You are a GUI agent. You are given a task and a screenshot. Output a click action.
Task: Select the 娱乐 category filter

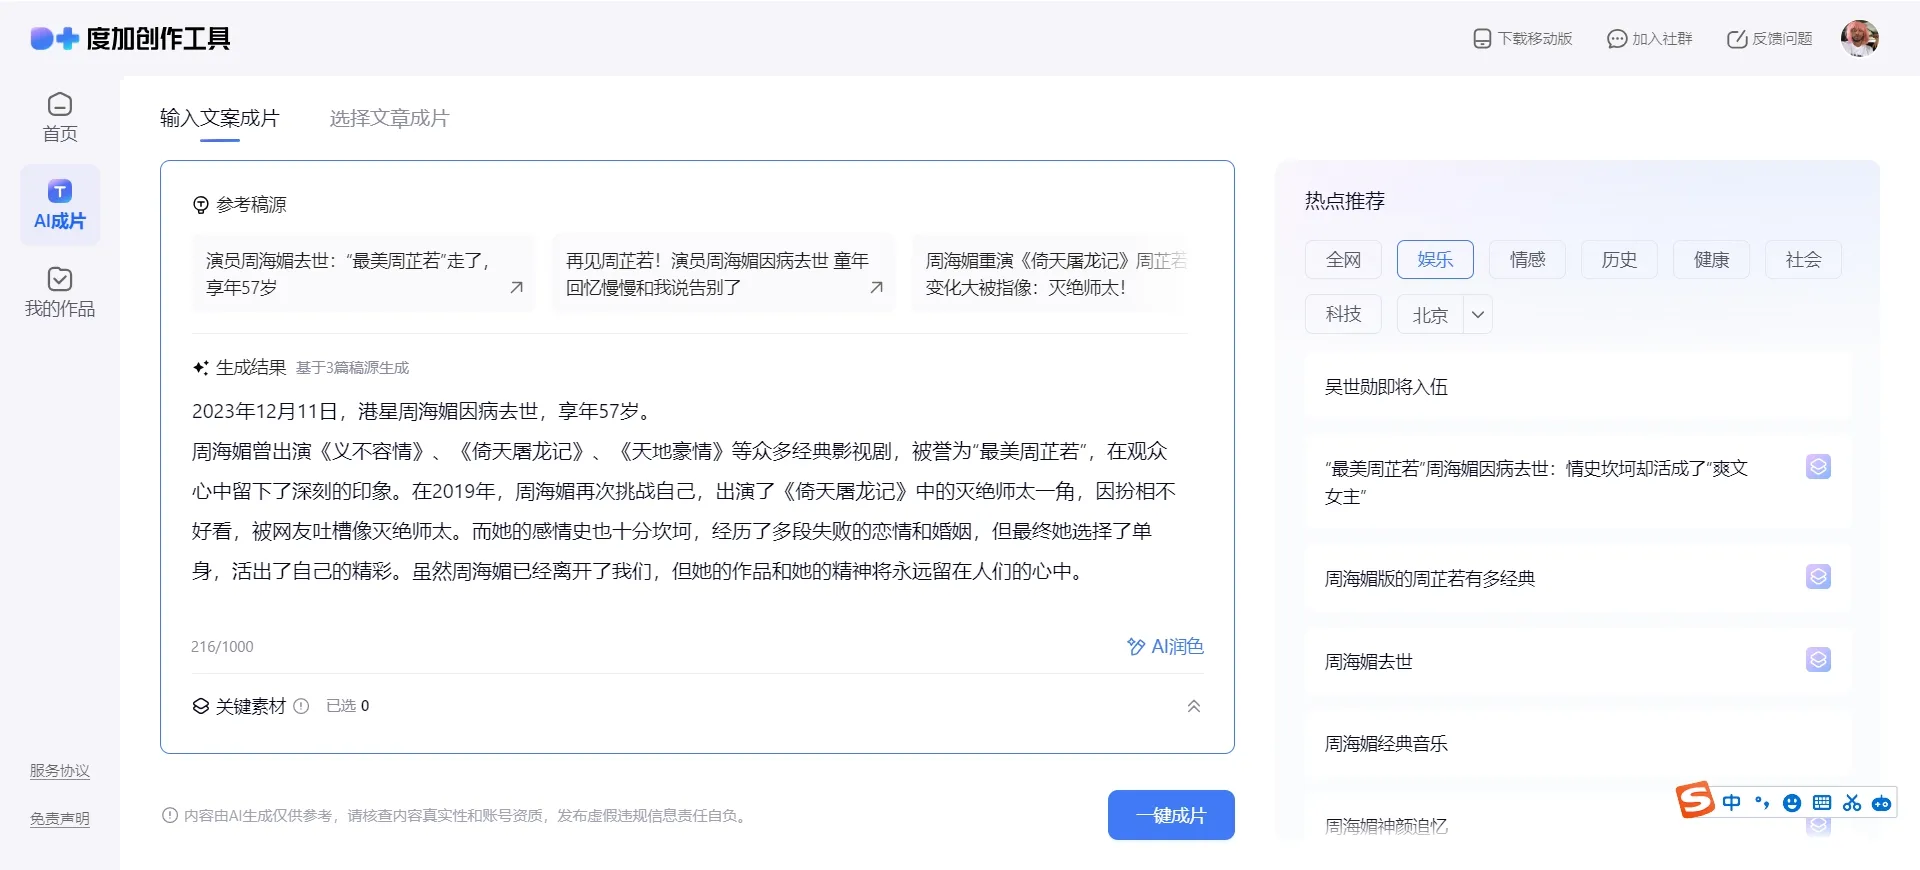[1435, 260]
